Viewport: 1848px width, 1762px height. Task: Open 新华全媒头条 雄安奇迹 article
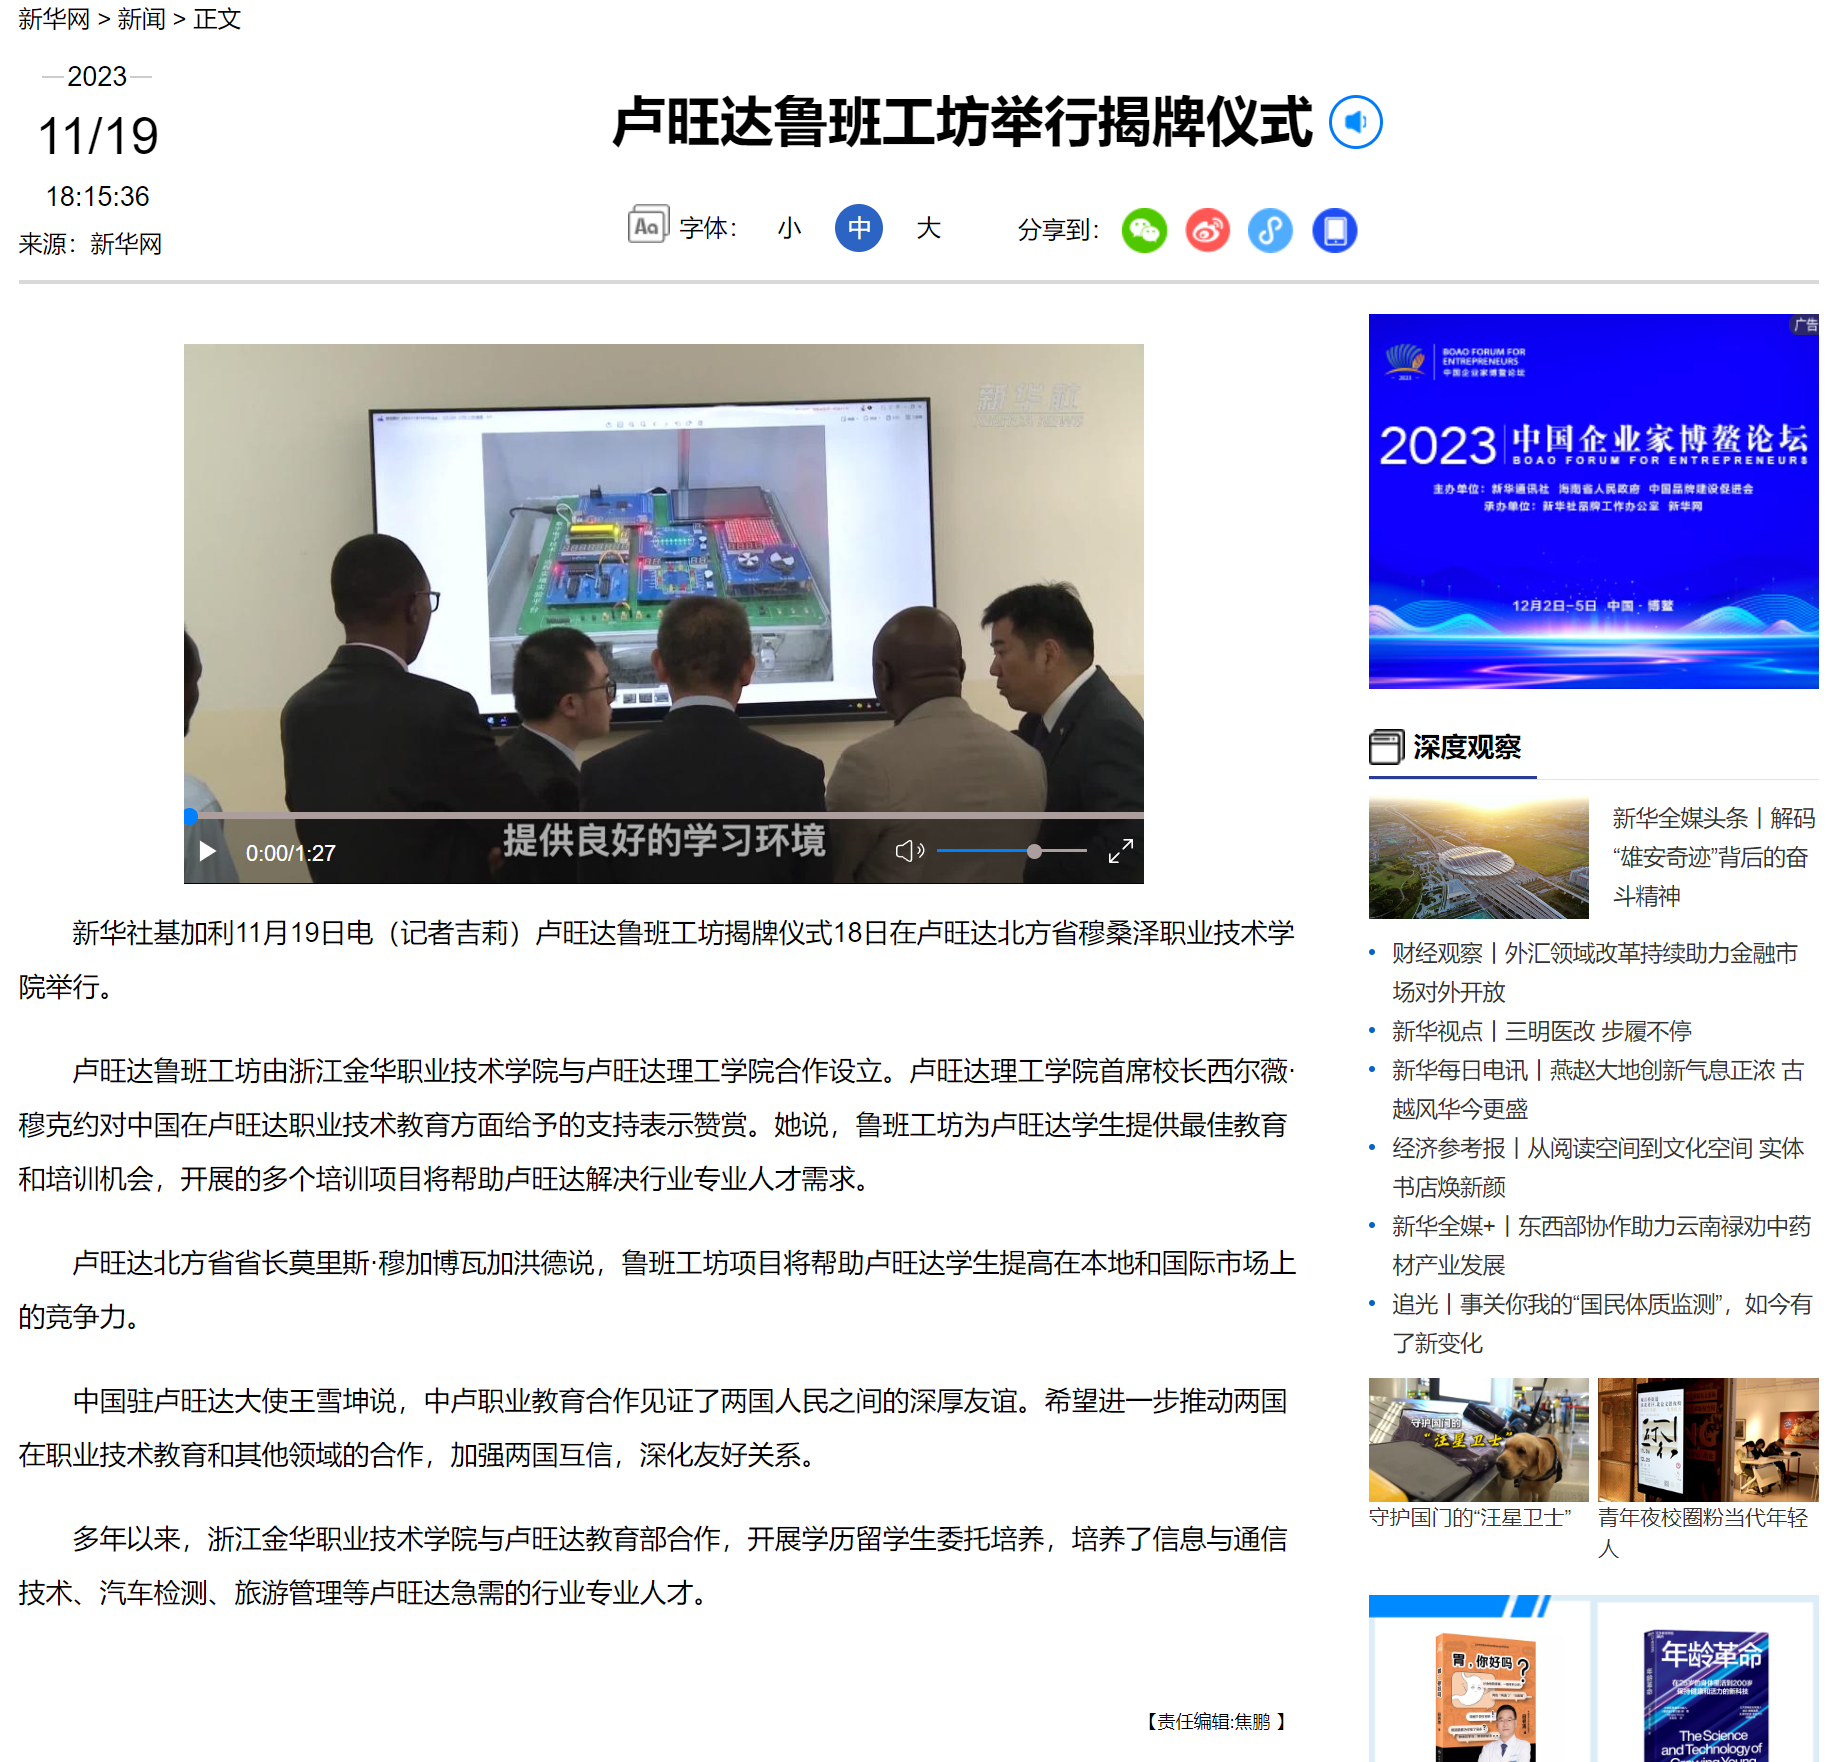coord(1713,857)
